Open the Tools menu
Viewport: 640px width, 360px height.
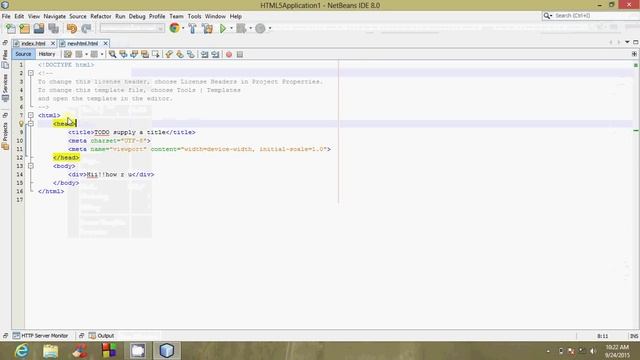click(194, 16)
